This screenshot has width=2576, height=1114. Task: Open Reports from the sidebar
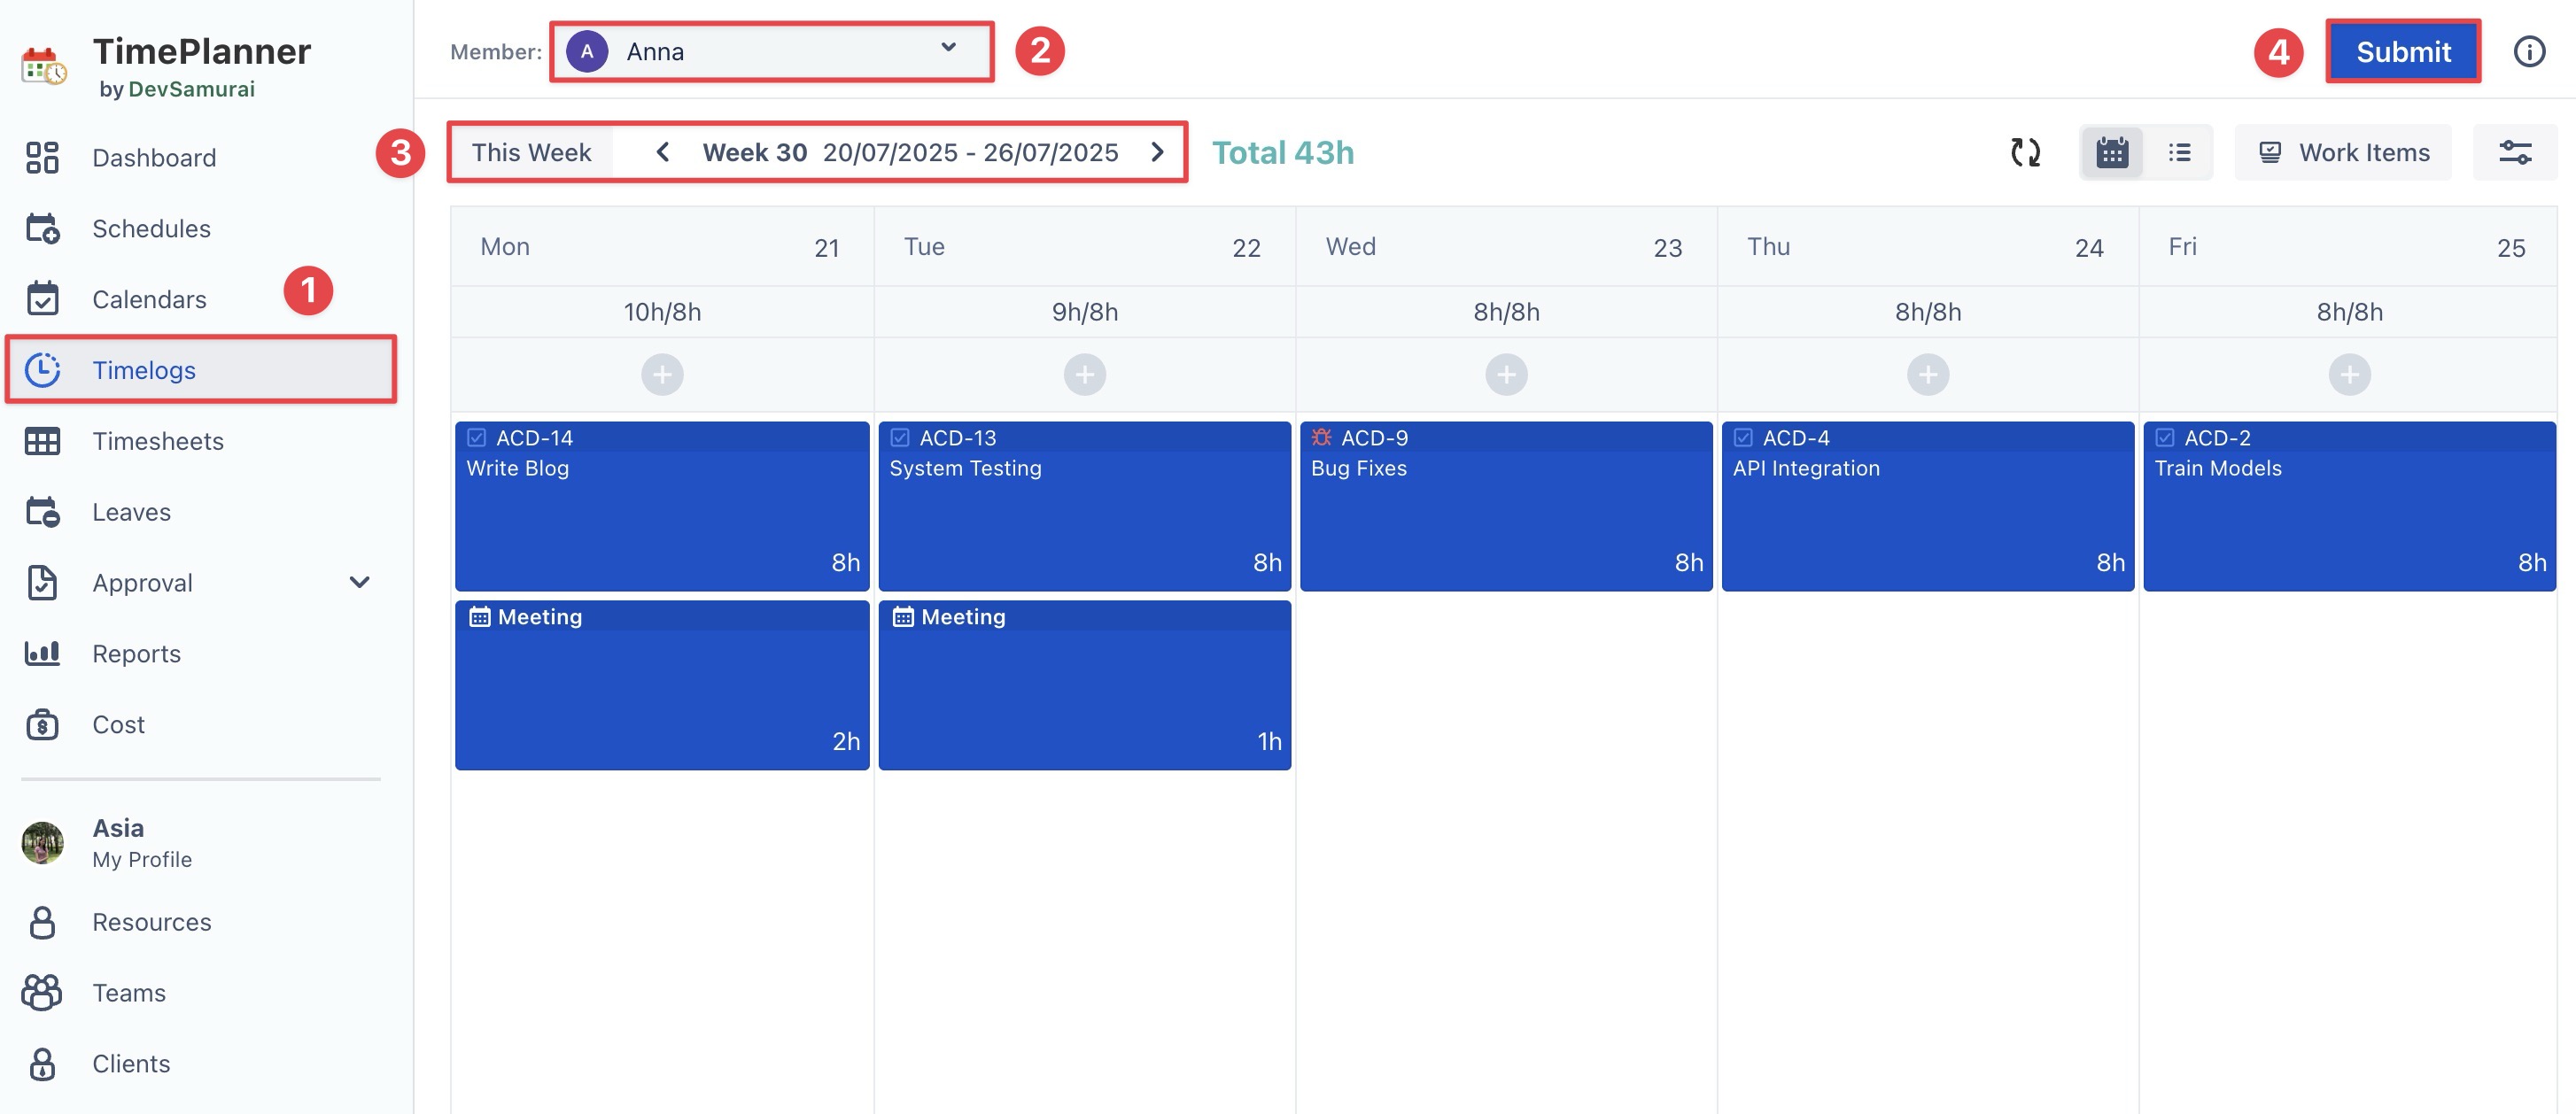[x=136, y=653]
